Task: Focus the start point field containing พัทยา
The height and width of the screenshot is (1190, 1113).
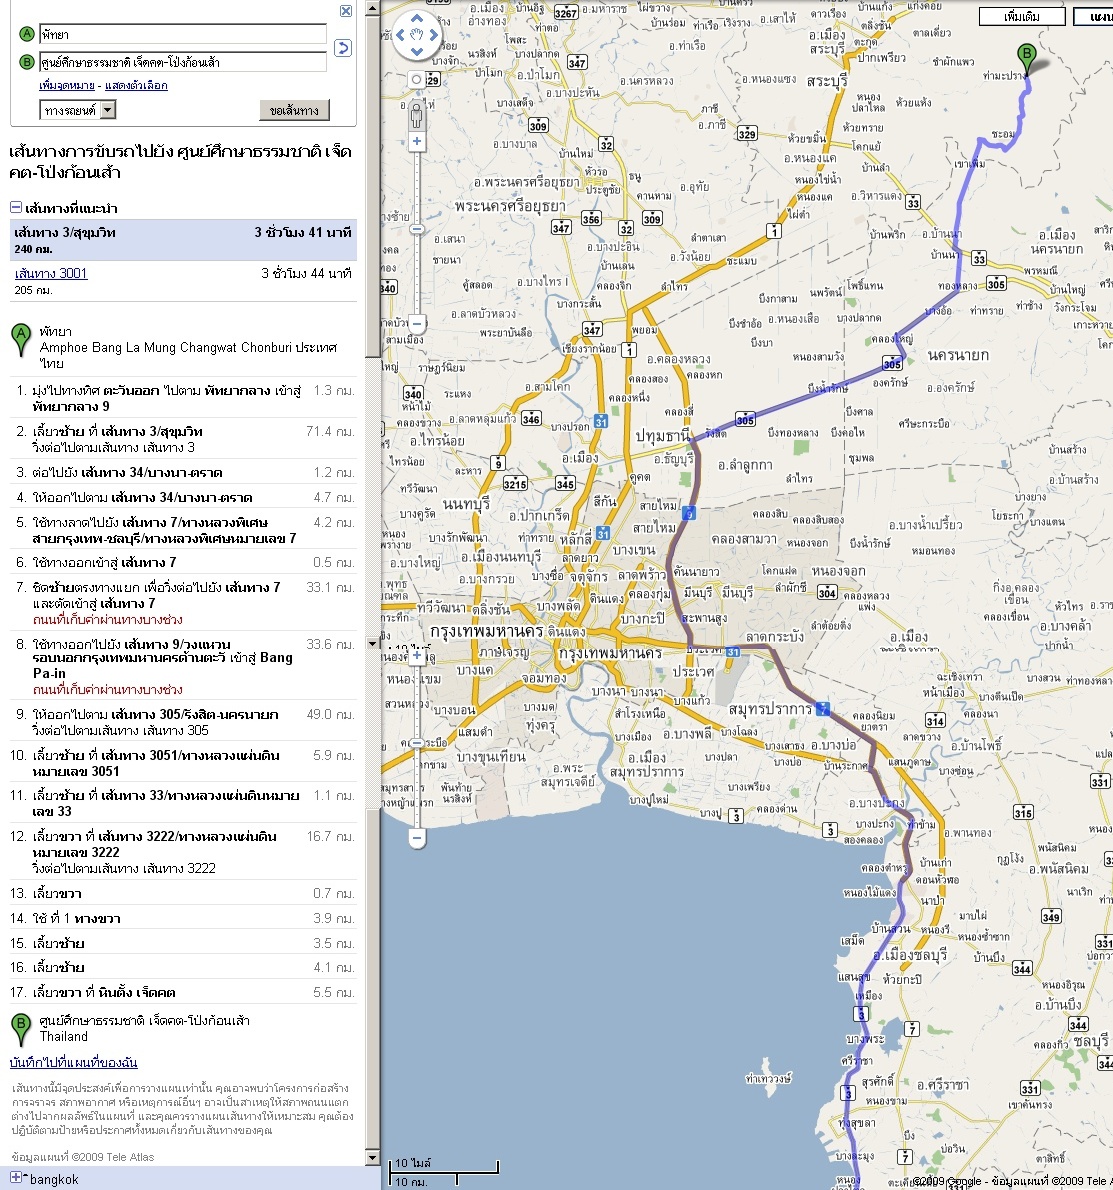Action: 183,34
